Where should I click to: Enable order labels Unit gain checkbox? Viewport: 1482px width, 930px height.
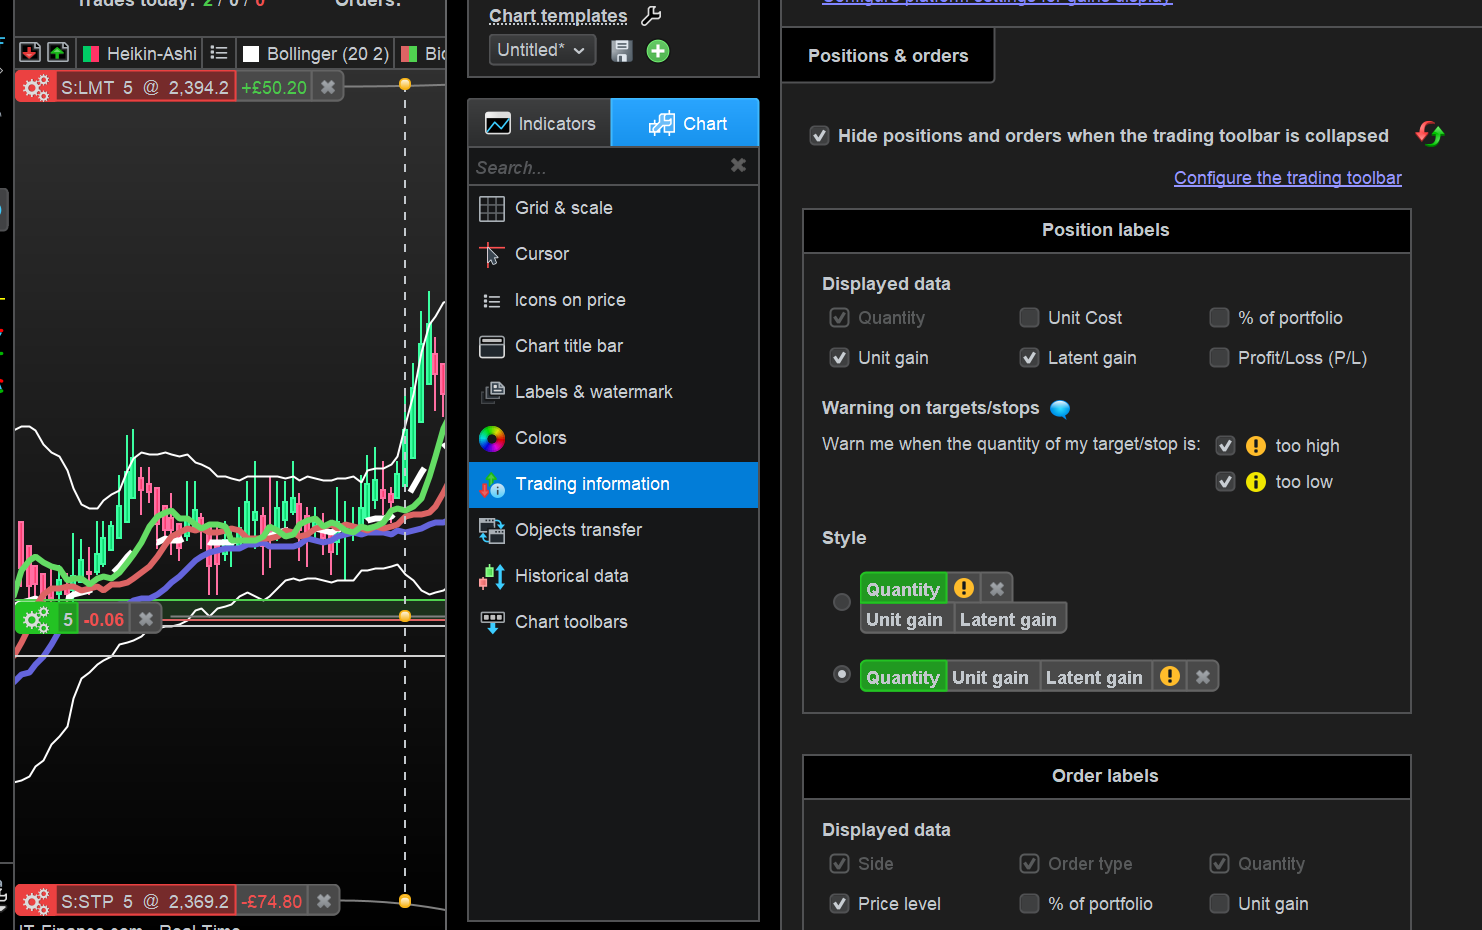1219,904
